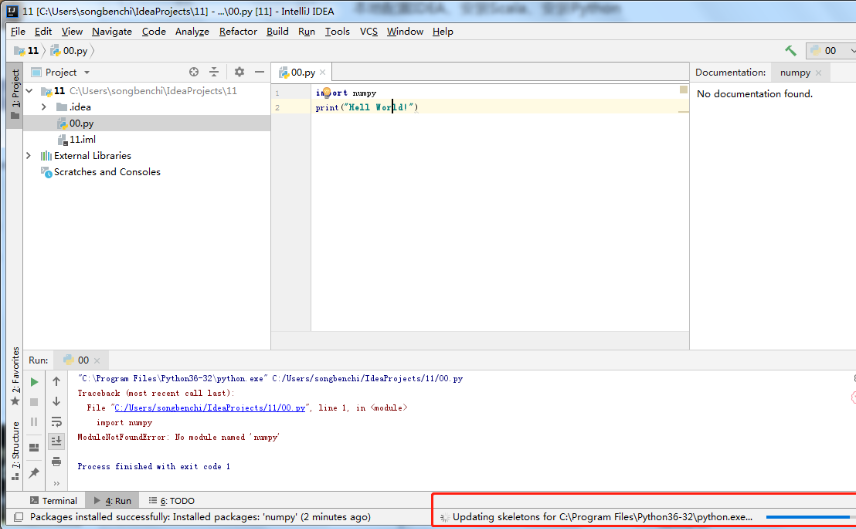Select Scratches and Consoles

click(x=106, y=172)
